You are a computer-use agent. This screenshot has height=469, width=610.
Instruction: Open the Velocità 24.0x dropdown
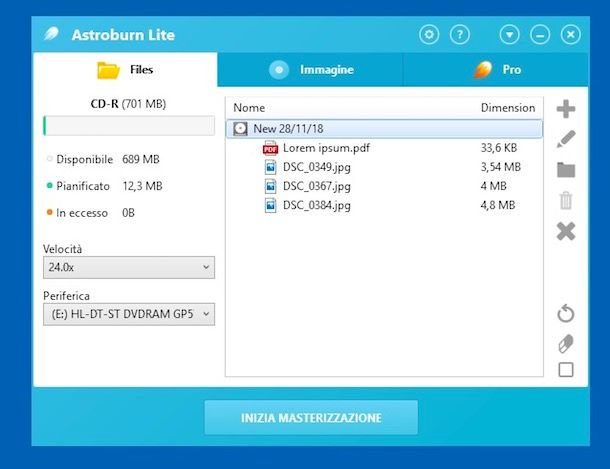[129, 267]
